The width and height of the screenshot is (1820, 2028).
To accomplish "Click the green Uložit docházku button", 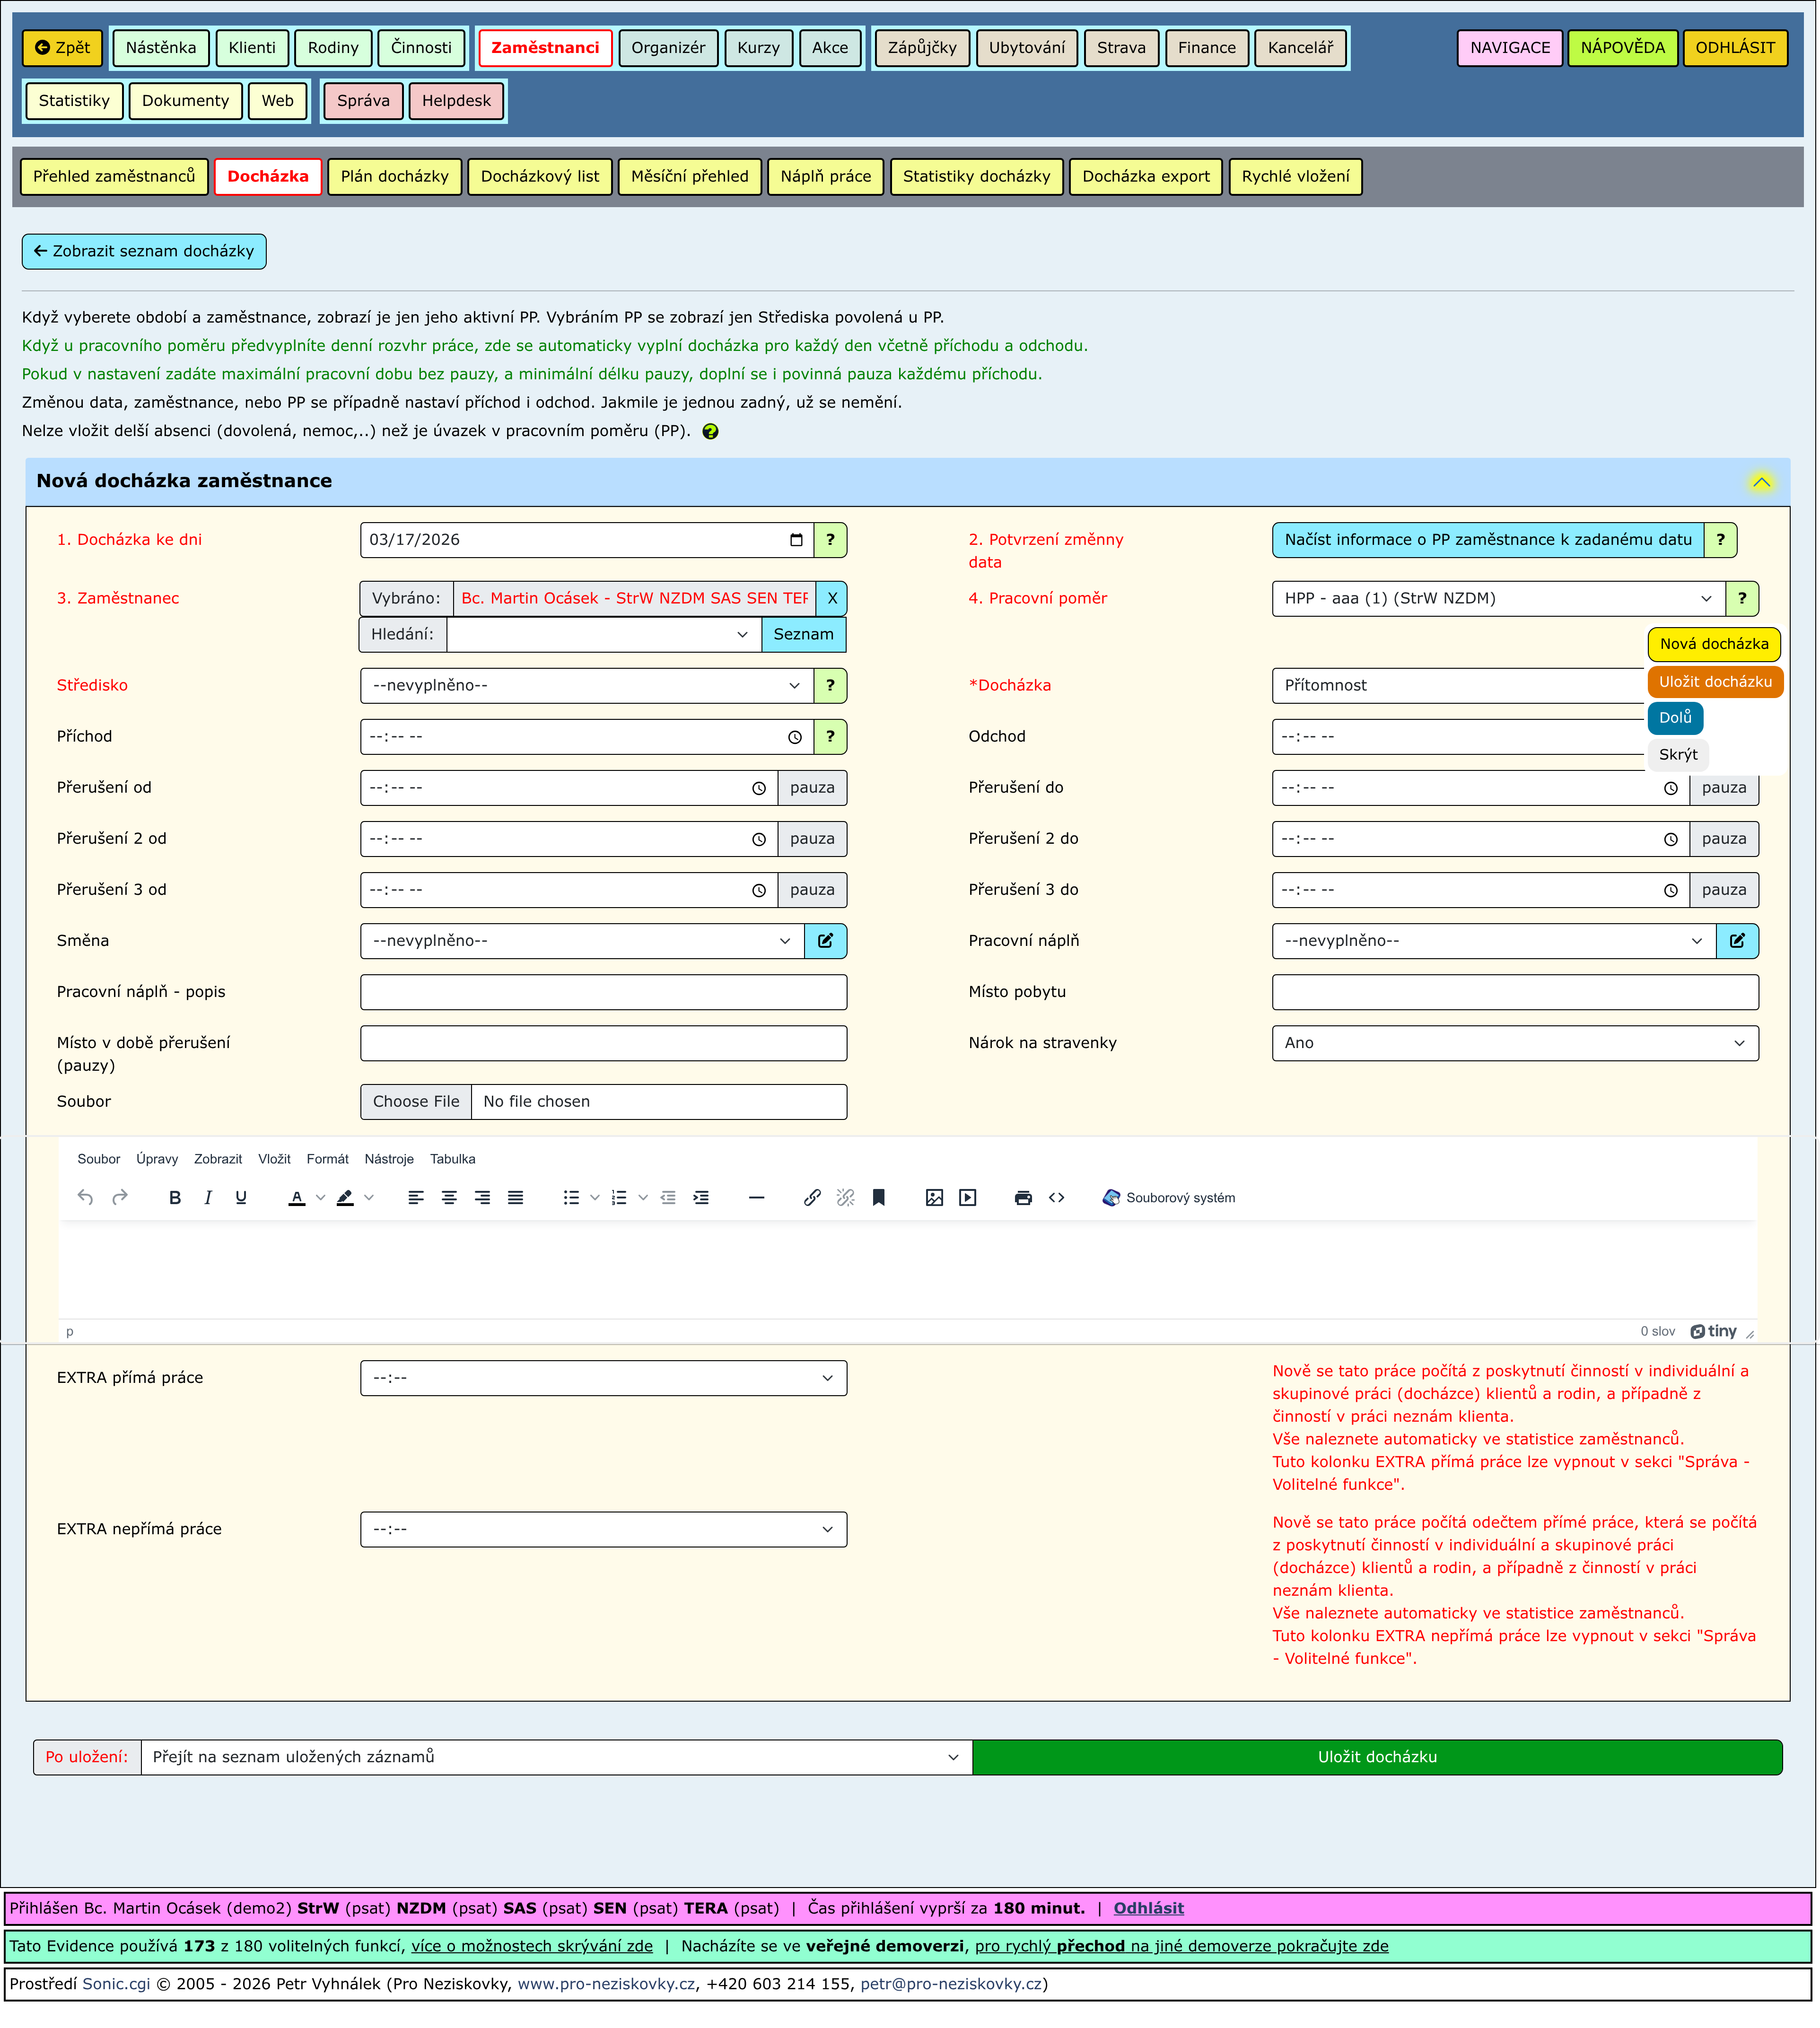I will point(1376,1757).
